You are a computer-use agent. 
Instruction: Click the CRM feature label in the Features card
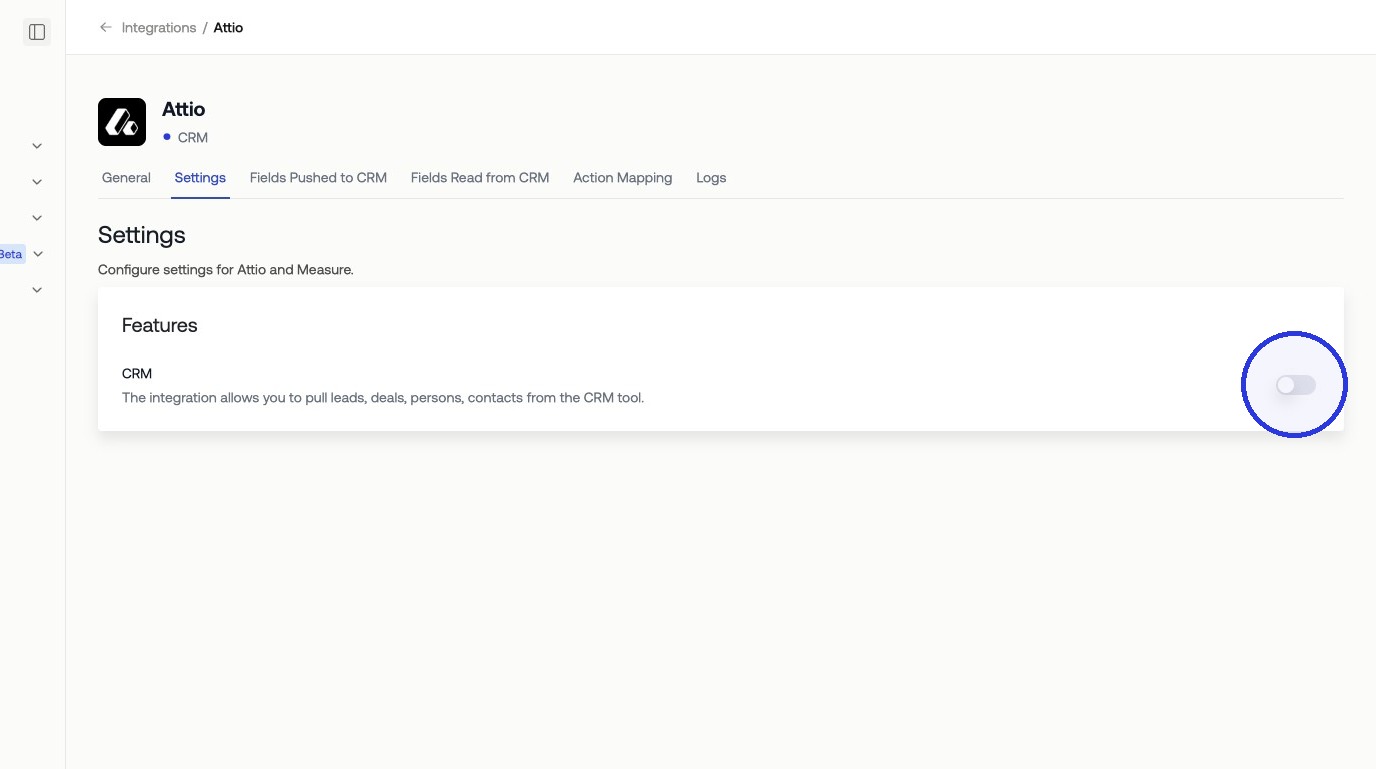click(x=137, y=374)
